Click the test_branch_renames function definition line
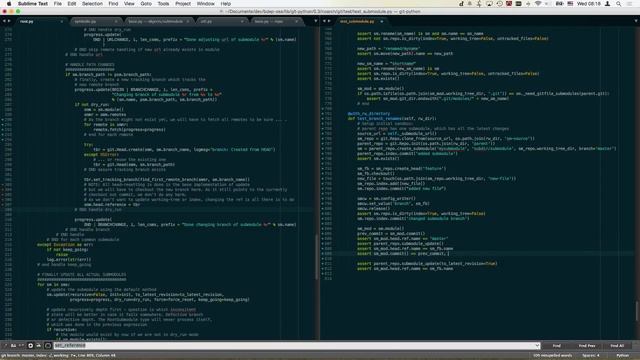 pyautogui.click(x=392, y=118)
